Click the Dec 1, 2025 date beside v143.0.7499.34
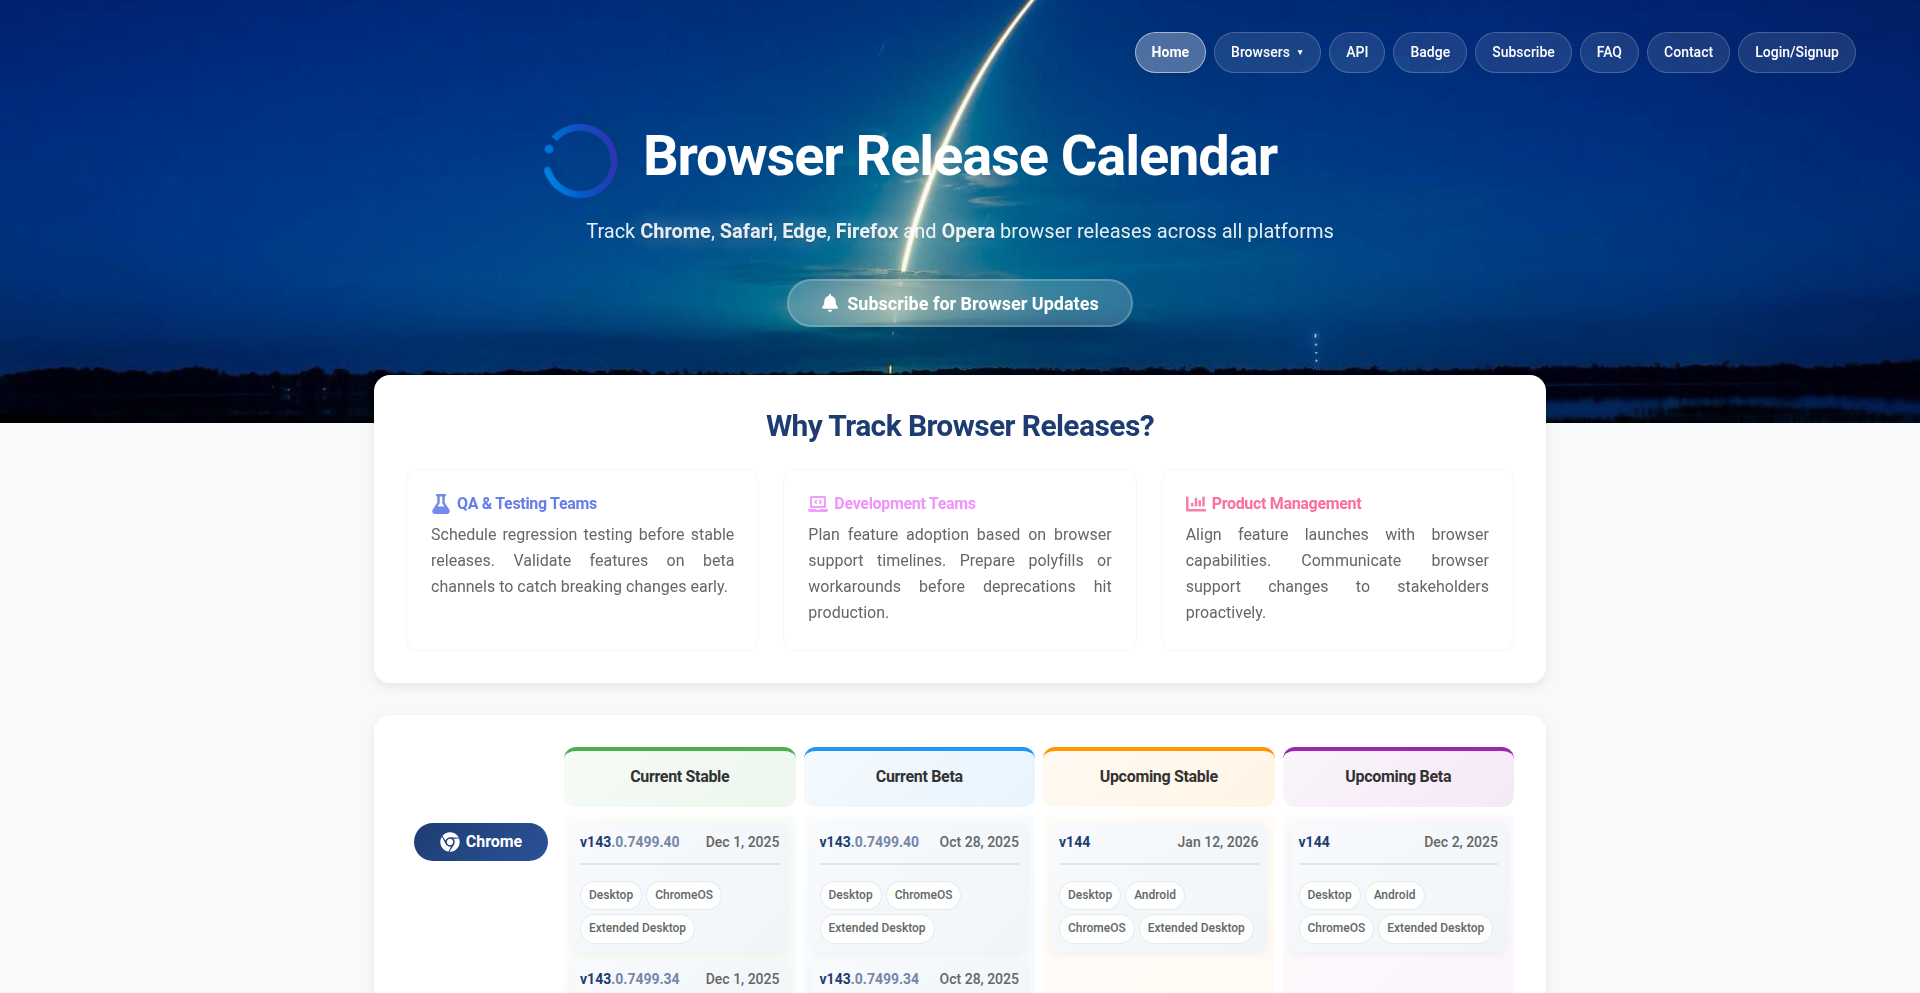The image size is (1920, 993). (743, 979)
